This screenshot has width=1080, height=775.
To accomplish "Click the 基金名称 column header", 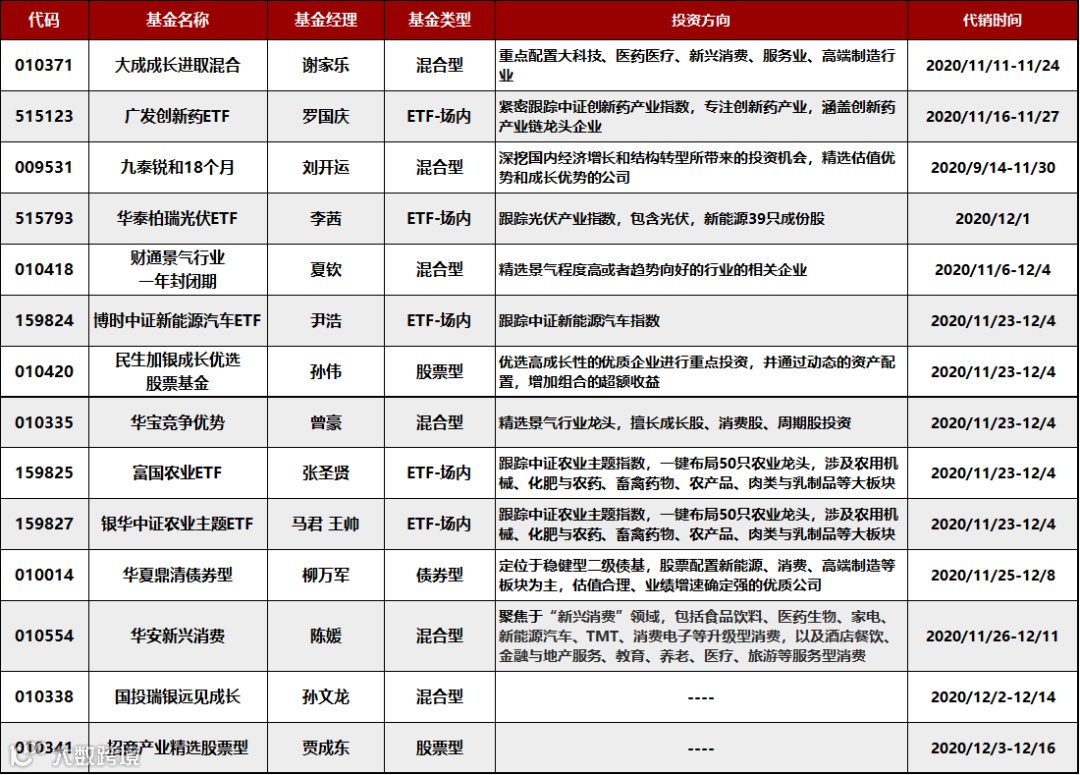I will pos(178,20).
